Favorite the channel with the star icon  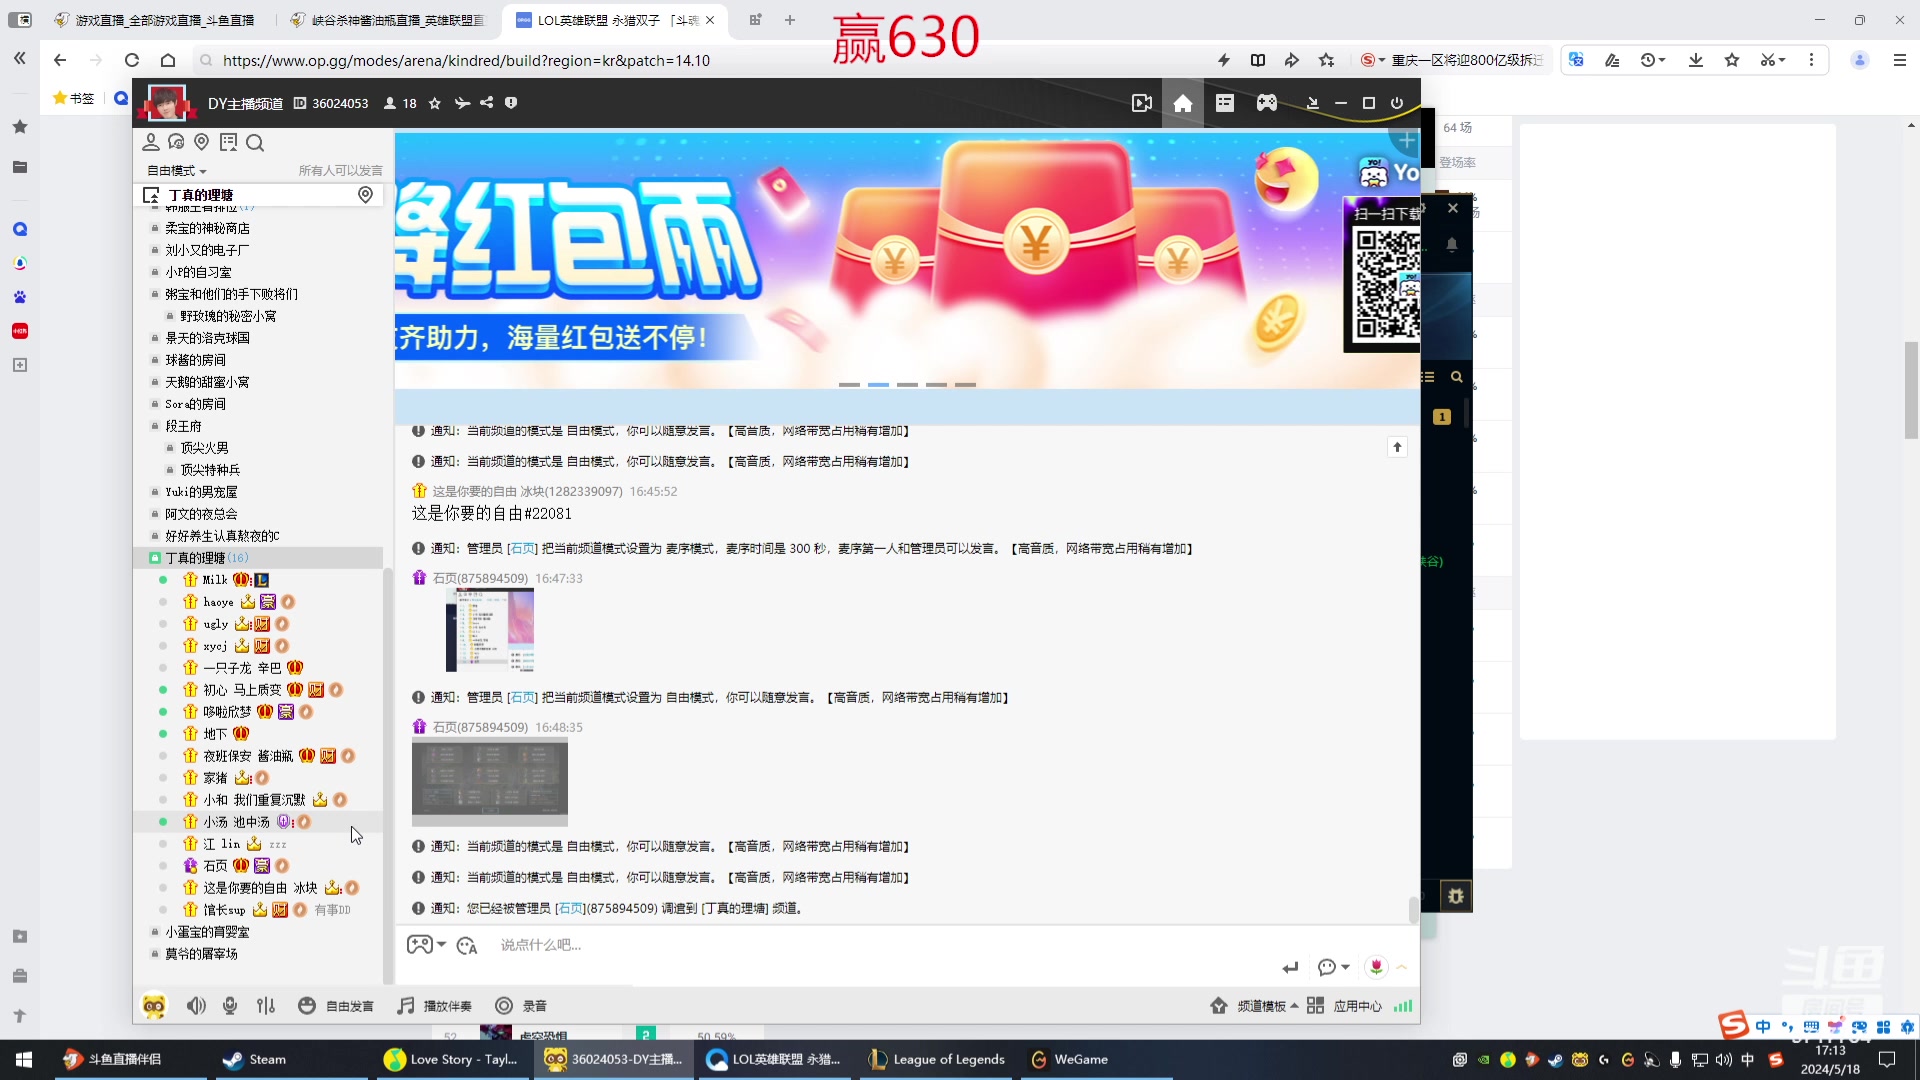(x=435, y=103)
